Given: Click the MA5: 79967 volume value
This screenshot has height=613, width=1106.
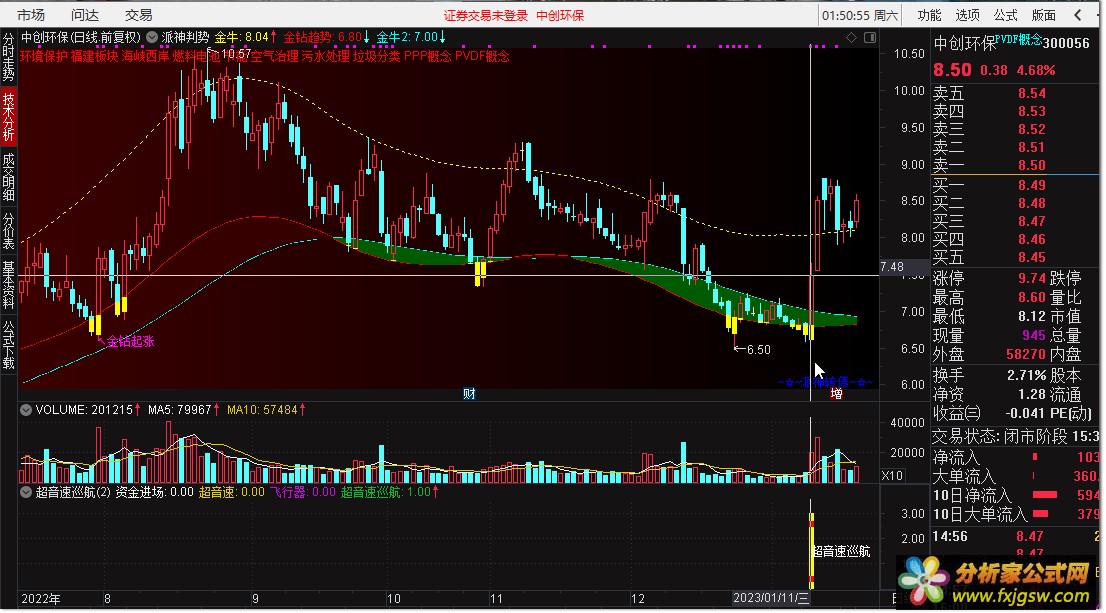Looking at the screenshot, I should [x=183, y=410].
